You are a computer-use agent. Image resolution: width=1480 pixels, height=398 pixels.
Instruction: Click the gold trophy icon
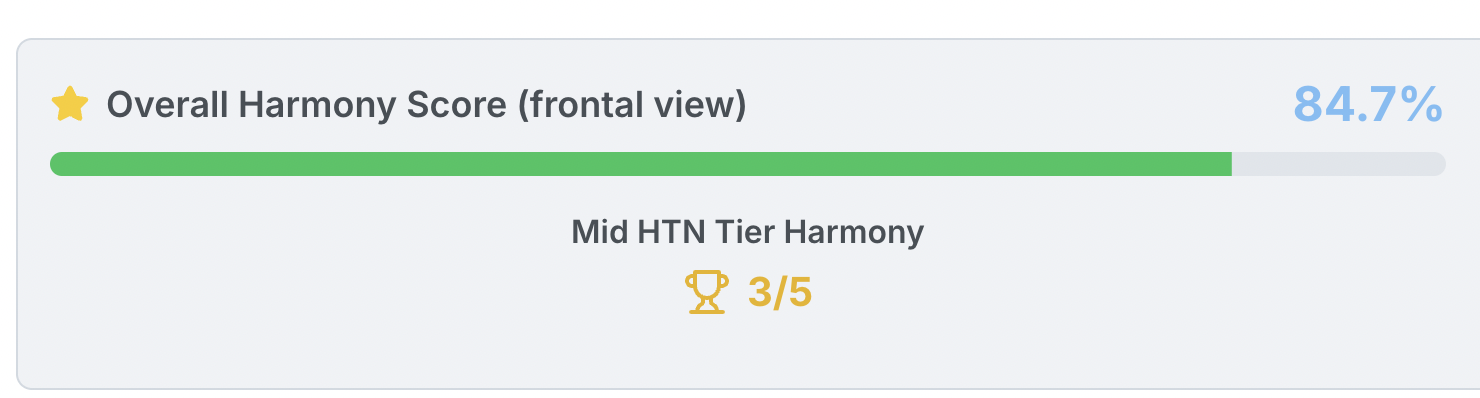coord(706,293)
